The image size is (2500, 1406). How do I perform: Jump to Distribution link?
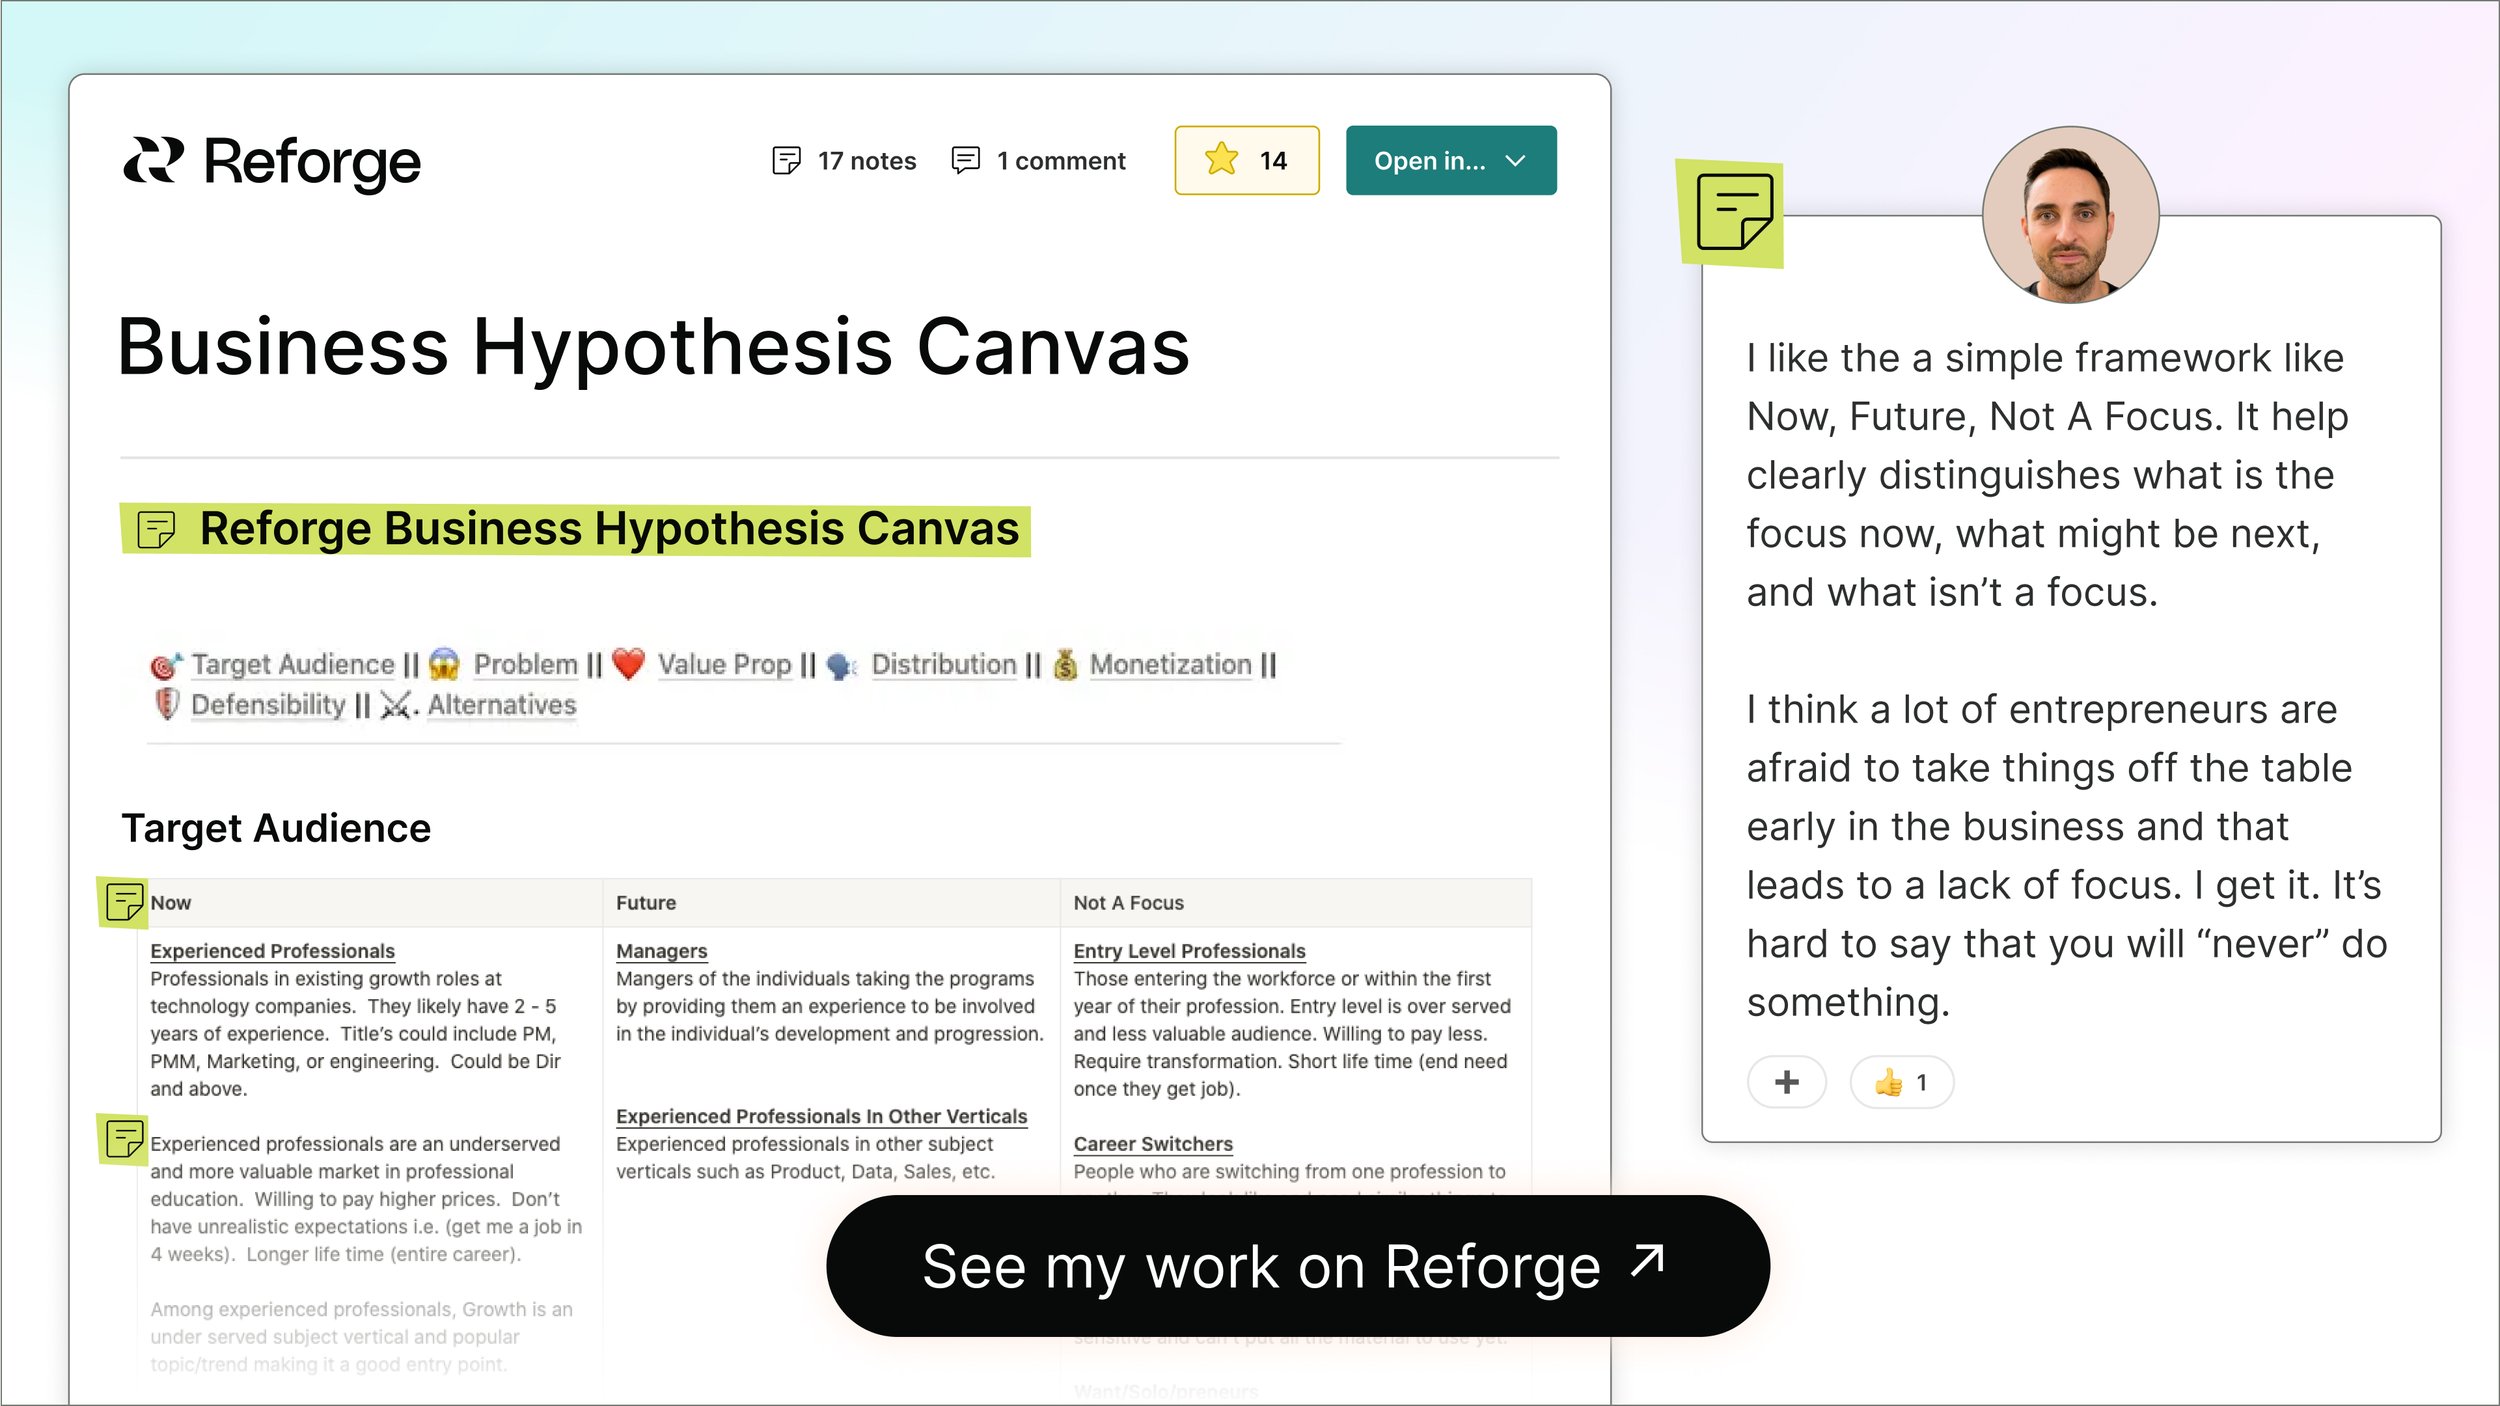943,664
